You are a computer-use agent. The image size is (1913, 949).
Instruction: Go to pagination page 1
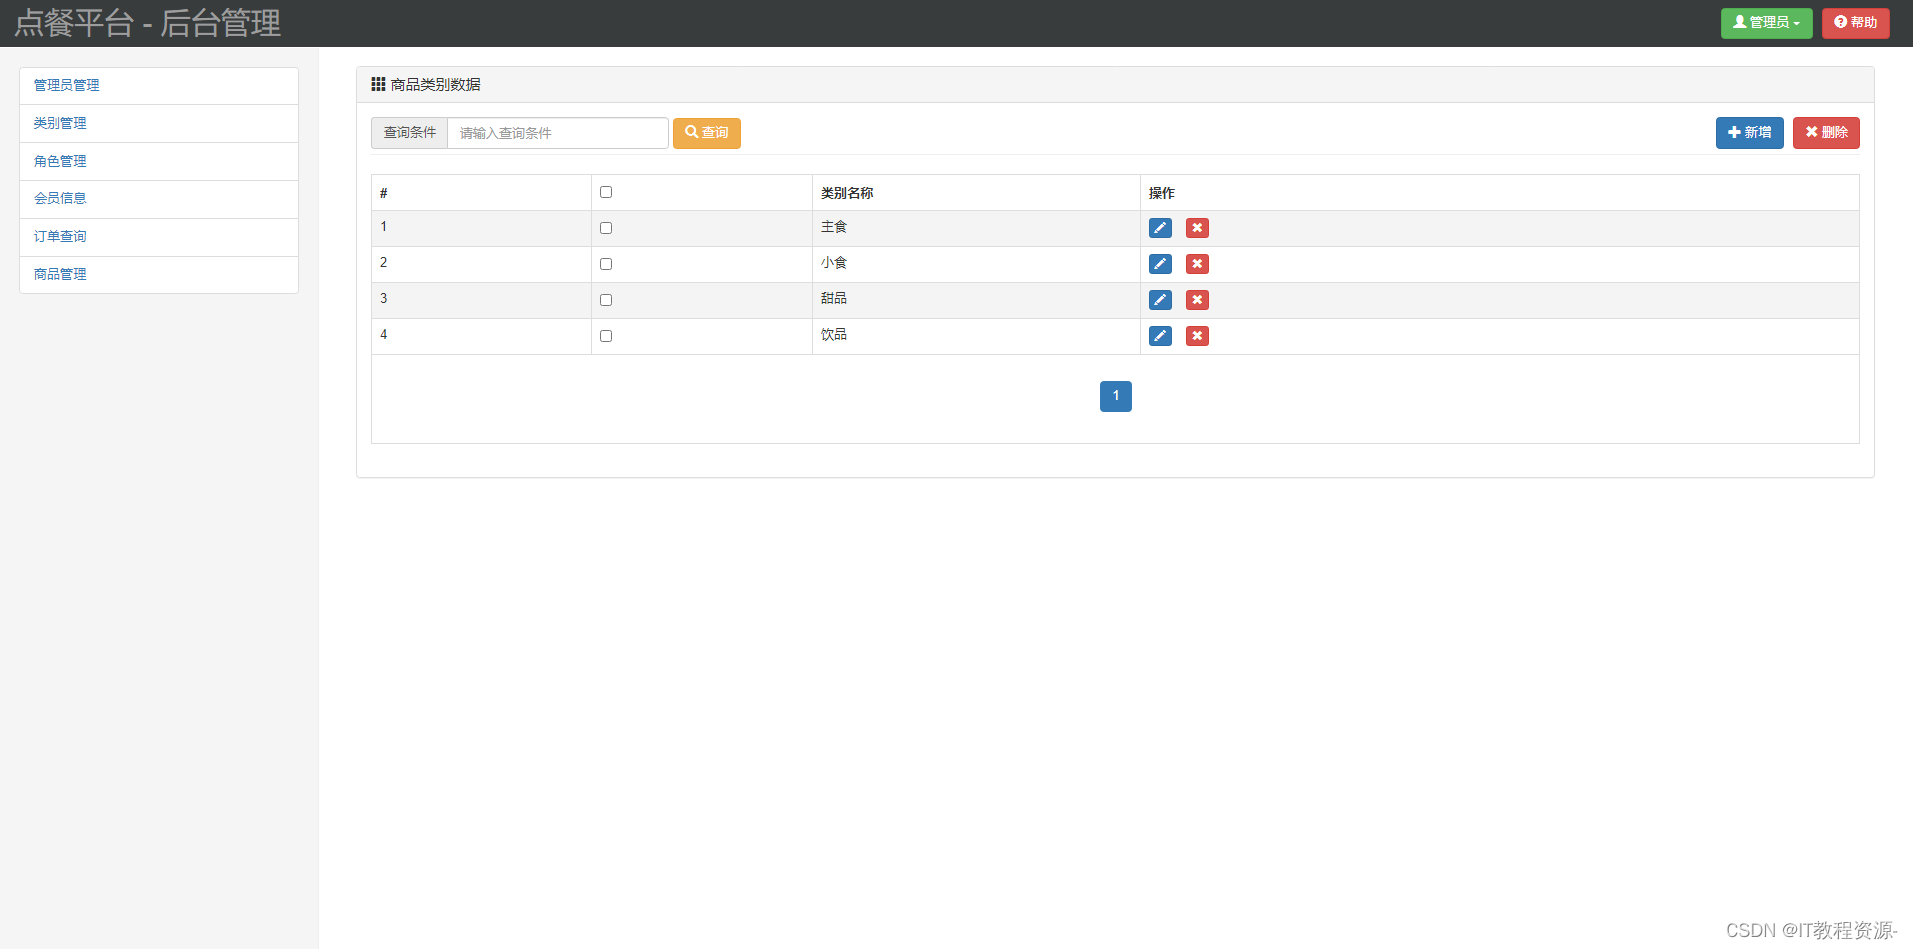pos(1116,396)
